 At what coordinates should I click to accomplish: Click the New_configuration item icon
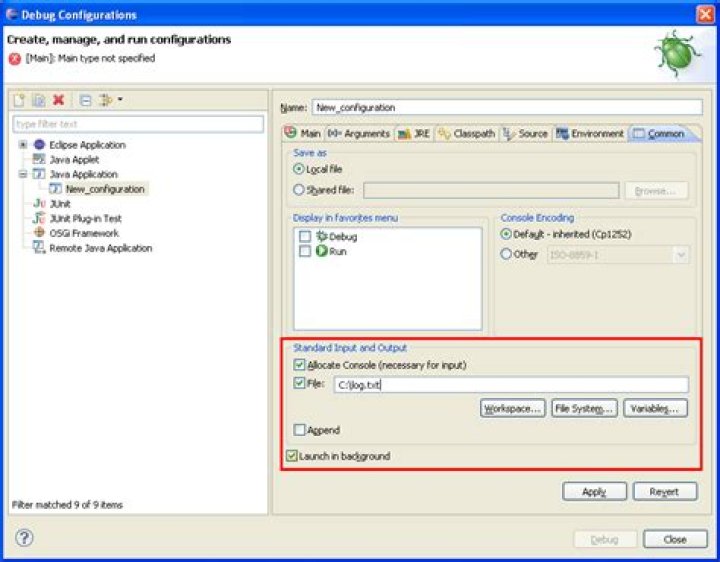point(55,189)
